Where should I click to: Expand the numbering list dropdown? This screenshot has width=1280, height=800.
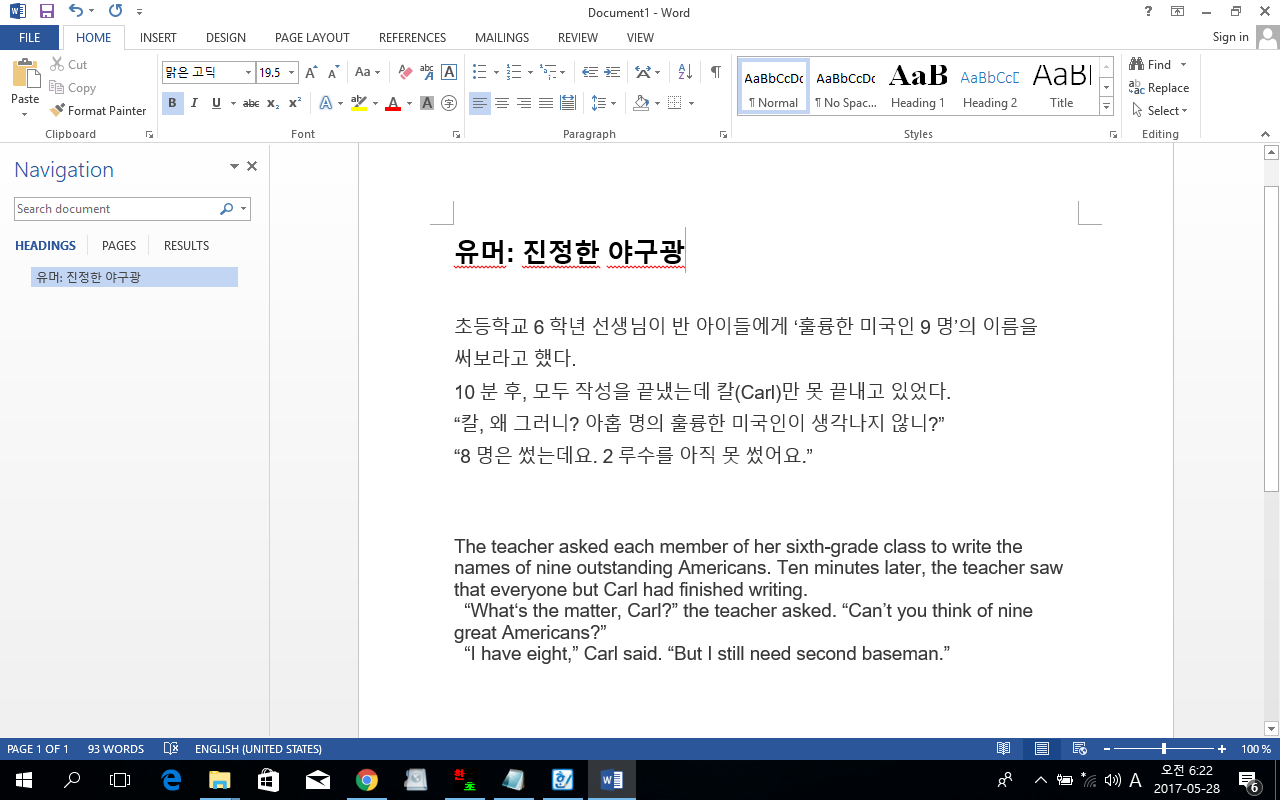[x=530, y=72]
